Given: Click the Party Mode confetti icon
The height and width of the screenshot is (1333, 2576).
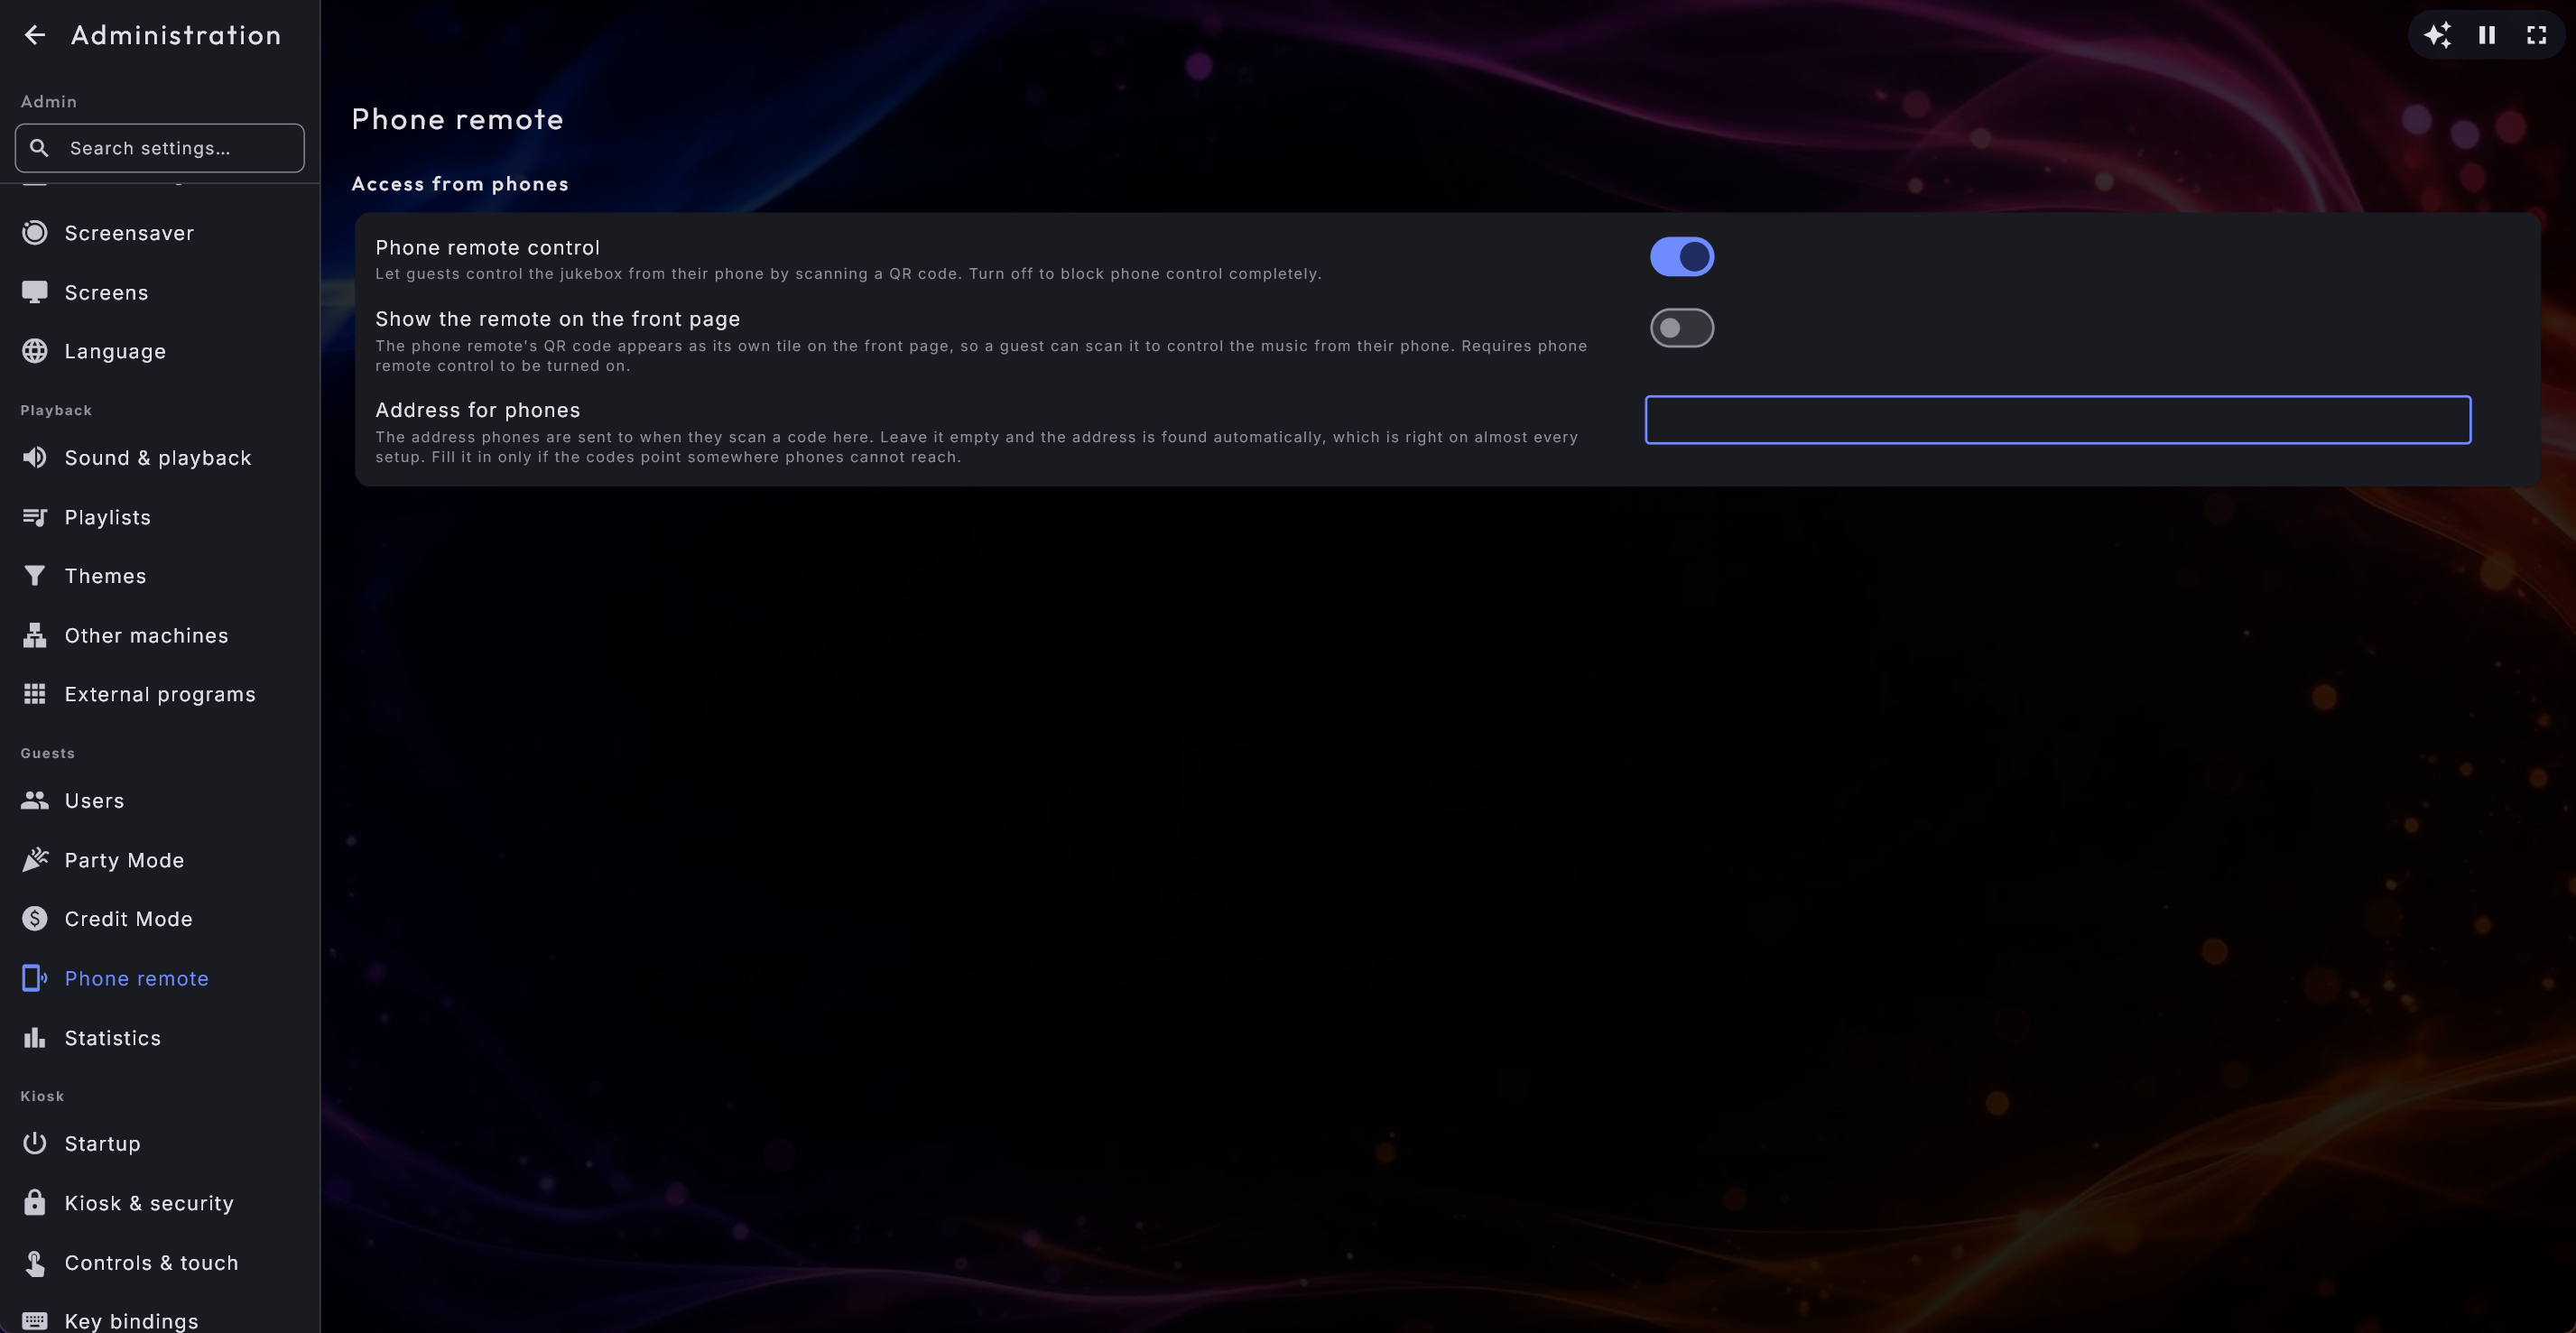Looking at the screenshot, I should pyautogui.click(x=35, y=860).
